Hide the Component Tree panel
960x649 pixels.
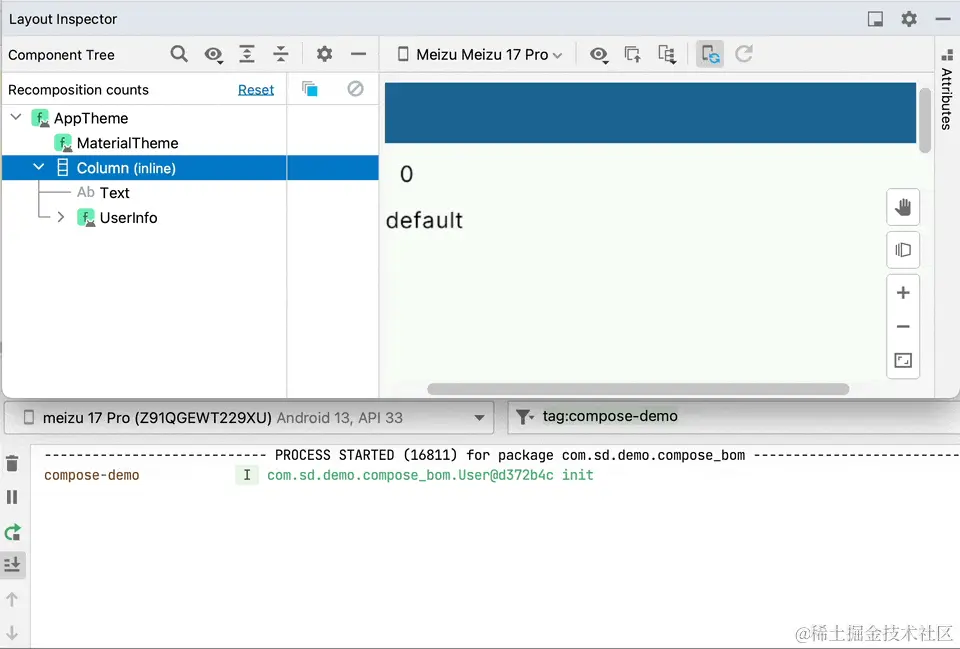click(358, 54)
